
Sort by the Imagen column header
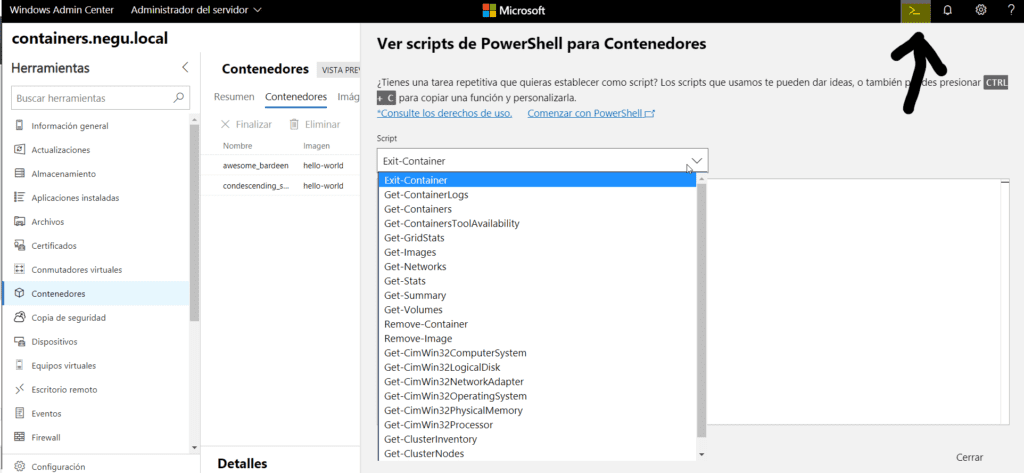click(317, 146)
